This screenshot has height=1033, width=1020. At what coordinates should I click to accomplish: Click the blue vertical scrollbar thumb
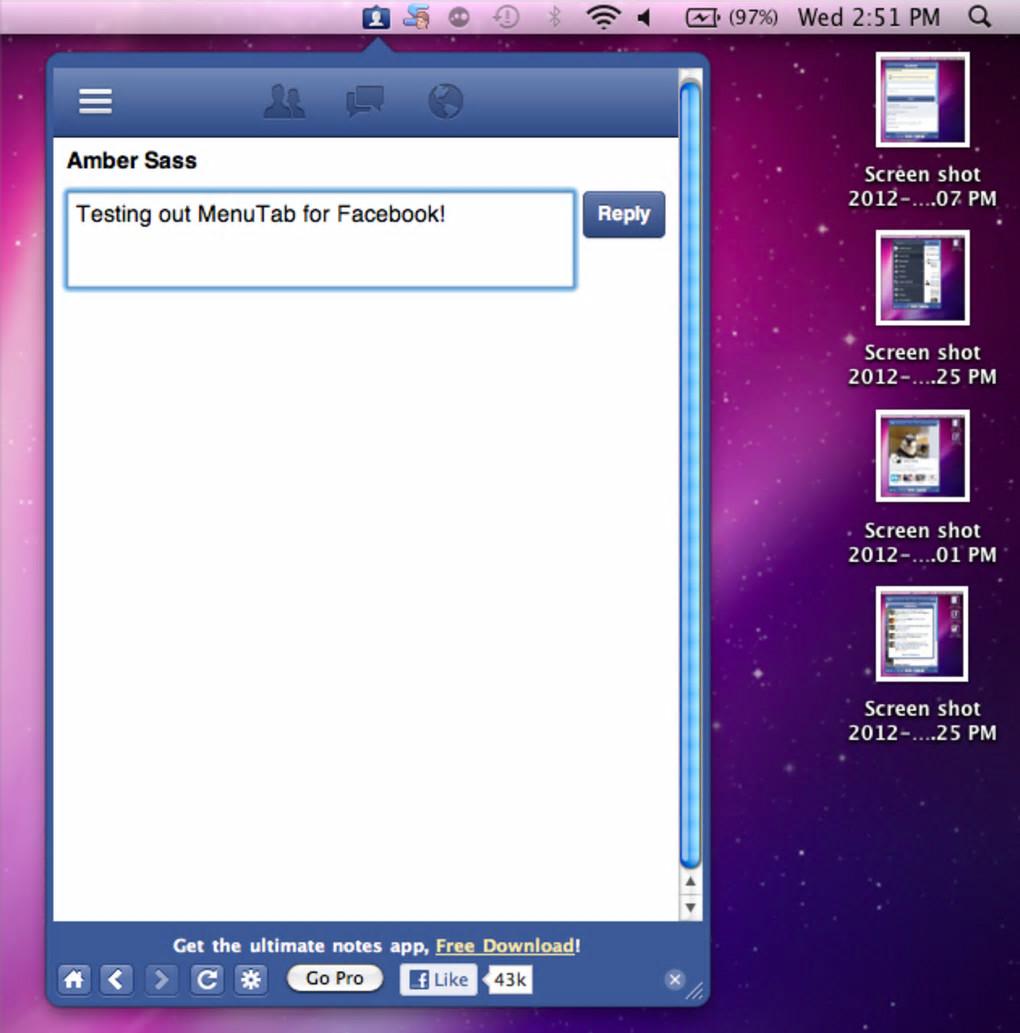(690, 474)
